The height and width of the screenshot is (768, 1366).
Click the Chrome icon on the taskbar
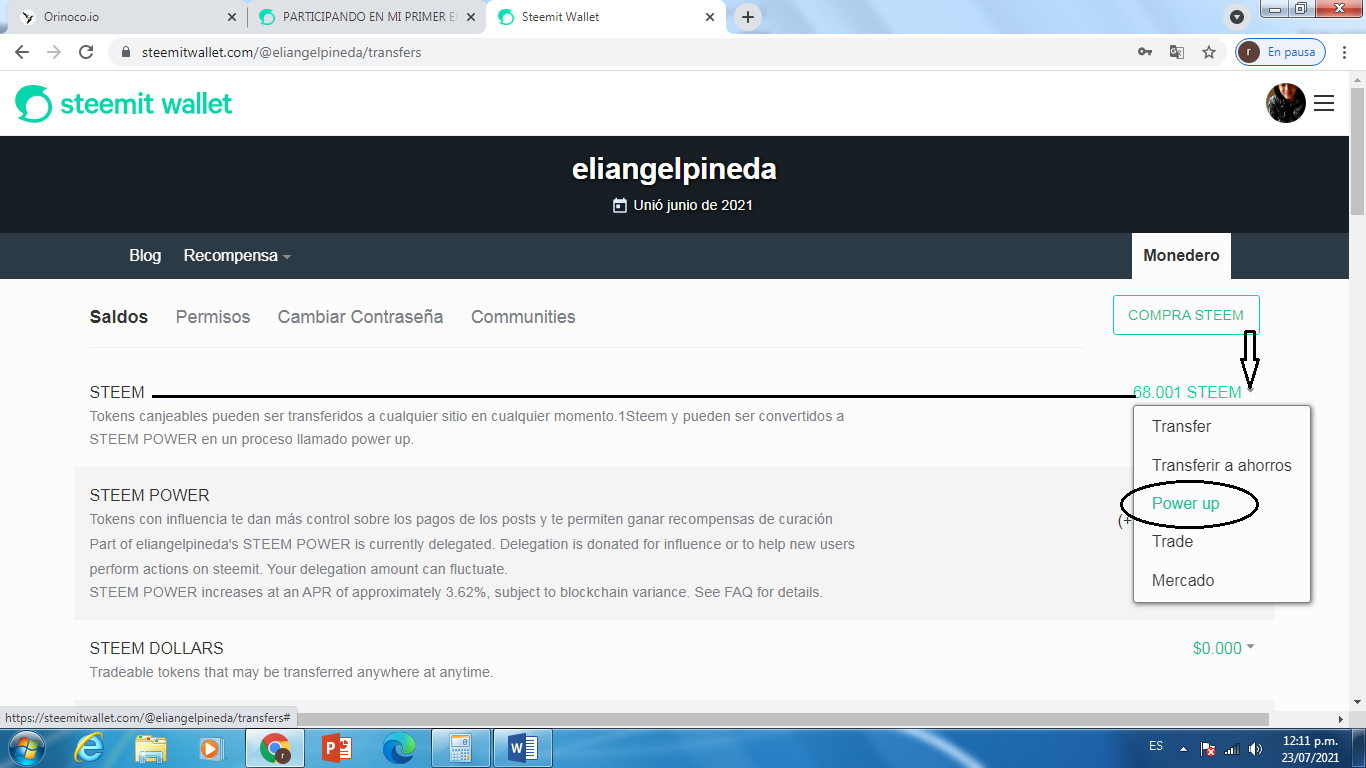[x=275, y=748]
